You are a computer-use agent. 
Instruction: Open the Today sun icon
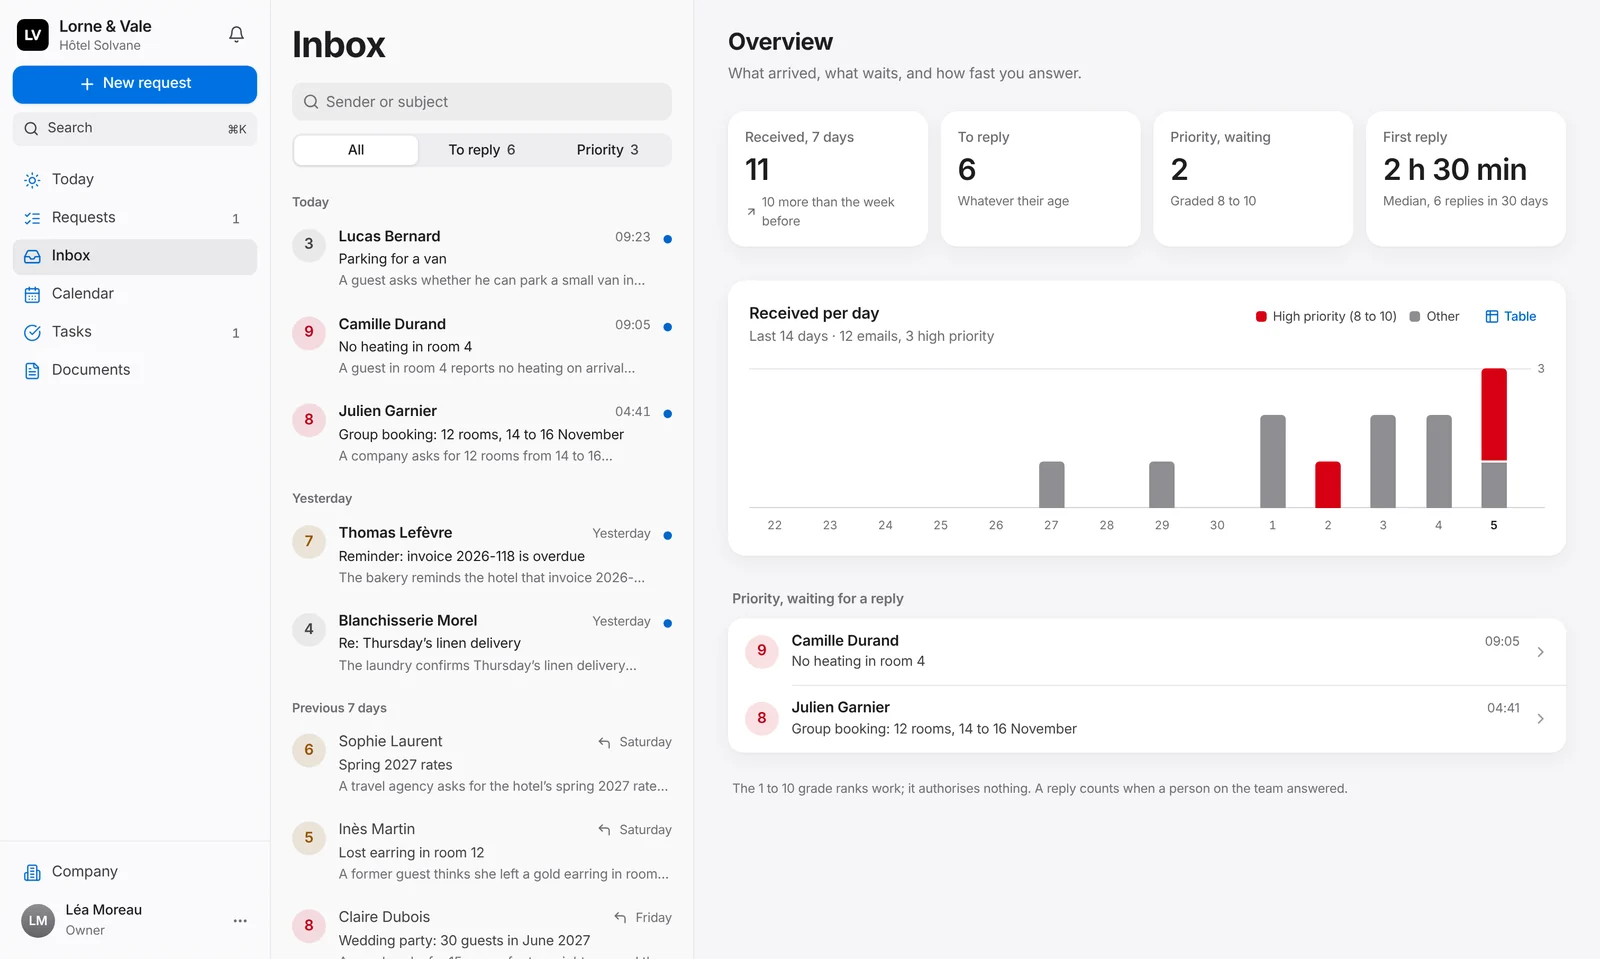(32, 180)
